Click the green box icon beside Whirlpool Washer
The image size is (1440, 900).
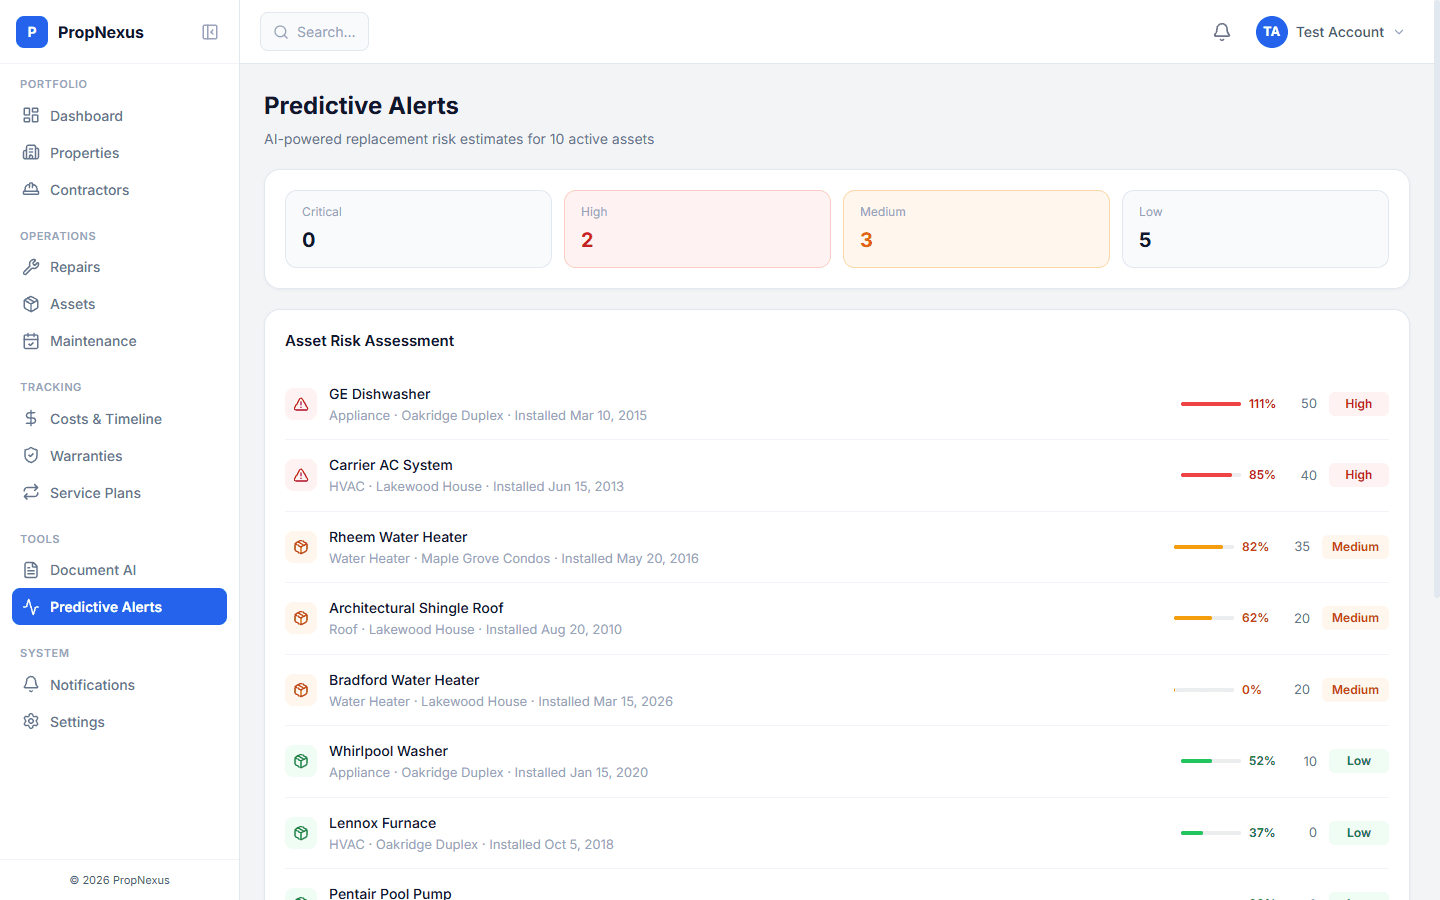301,760
